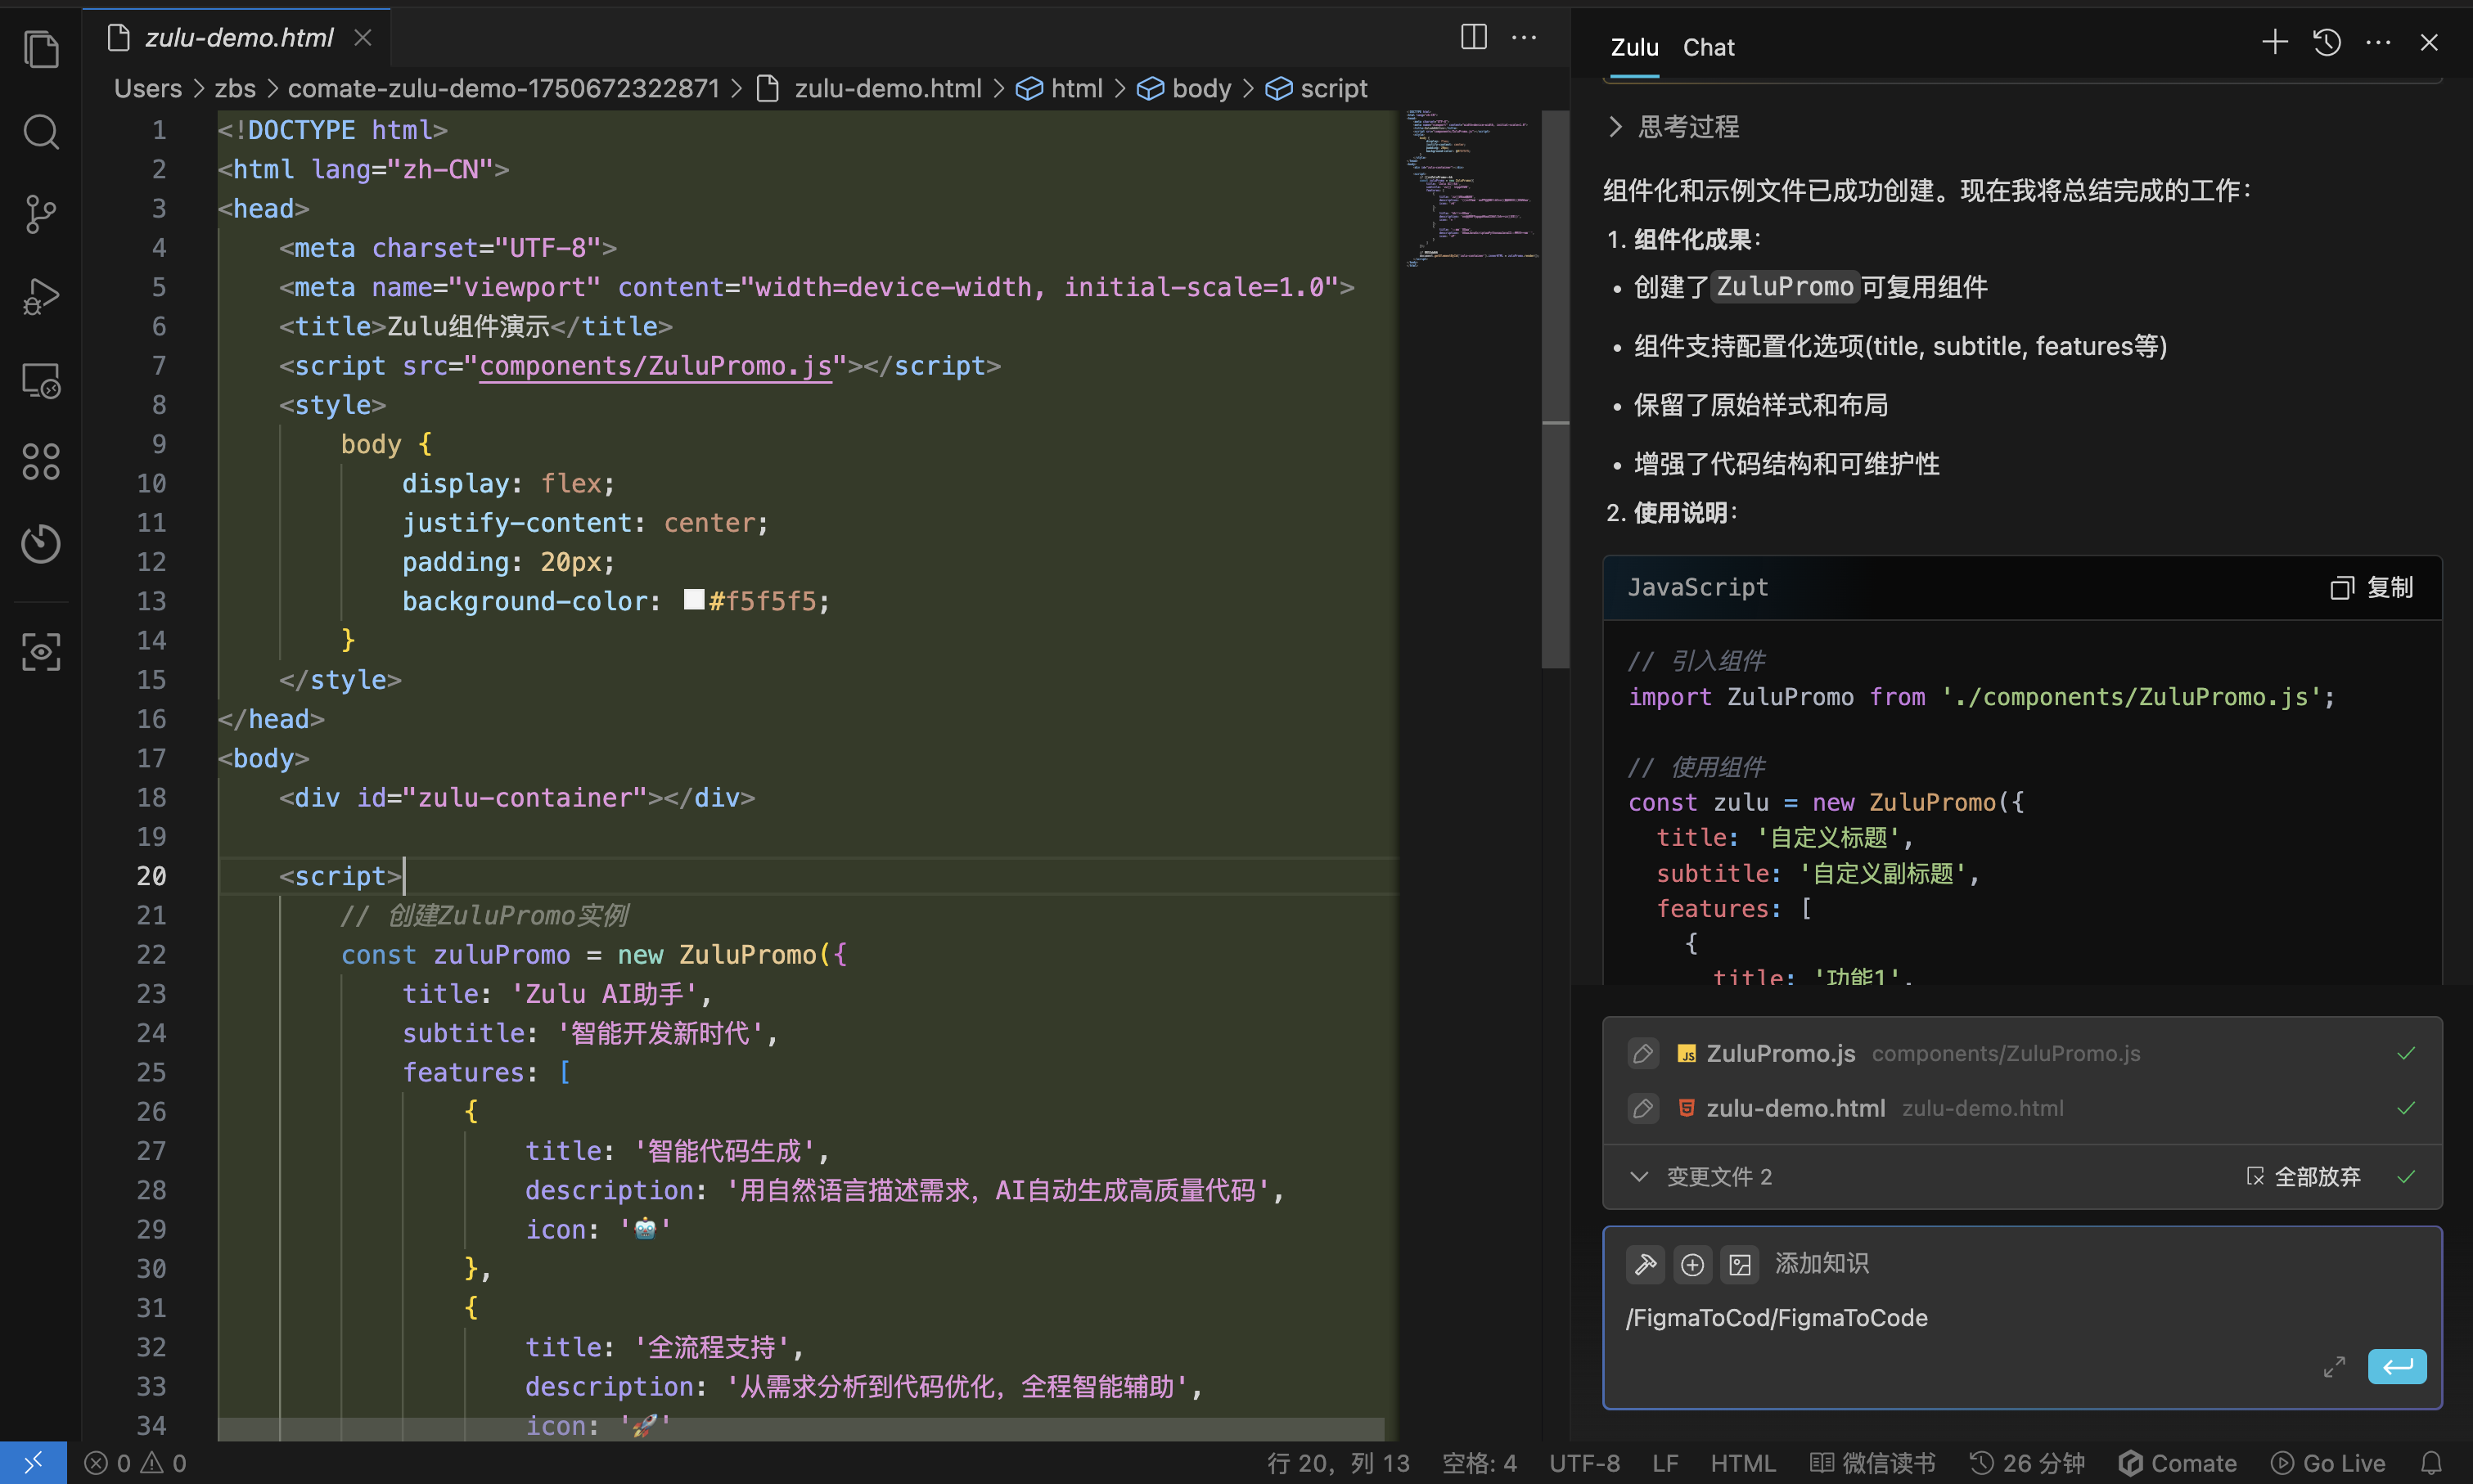Open the Extensions view

click(x=40, y=461)
